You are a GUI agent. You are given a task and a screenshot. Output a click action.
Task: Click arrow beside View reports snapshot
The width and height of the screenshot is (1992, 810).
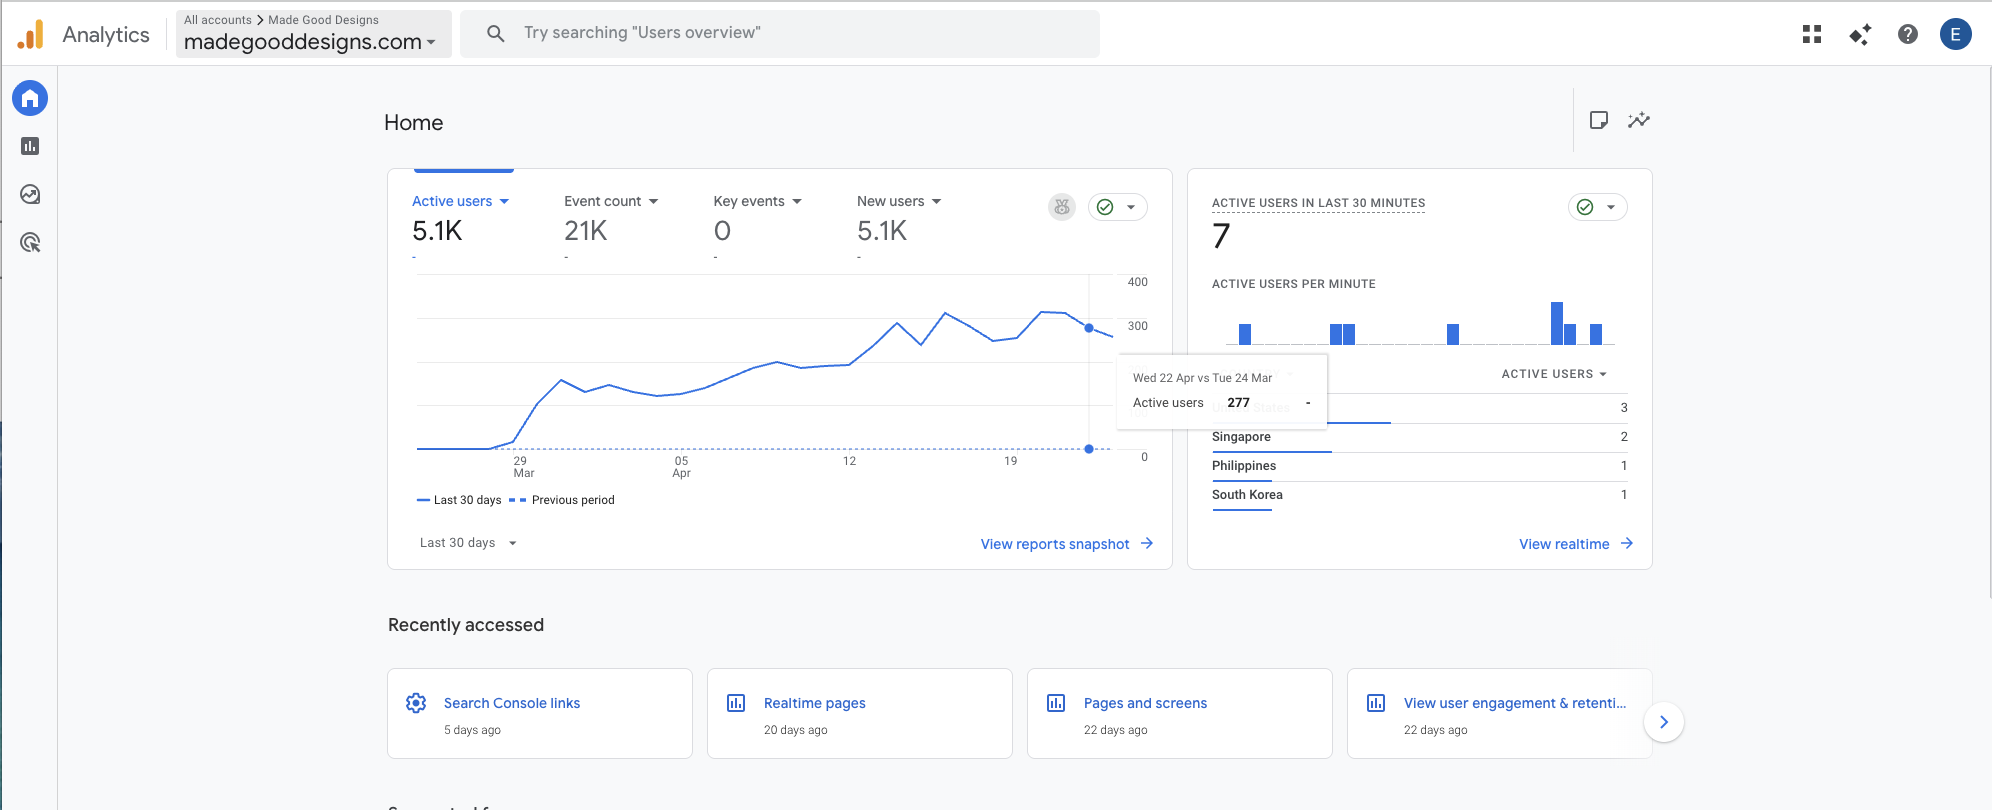point(1147,543)
